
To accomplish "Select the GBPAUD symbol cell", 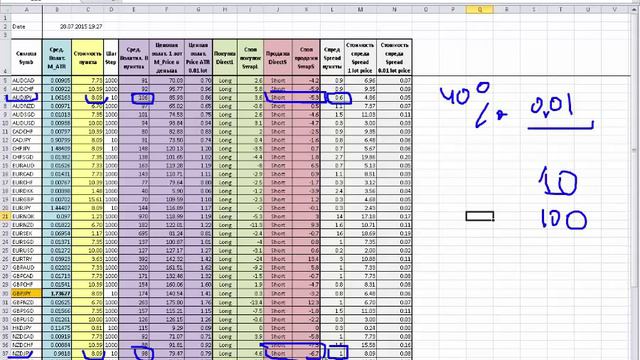I will (27, 267).
